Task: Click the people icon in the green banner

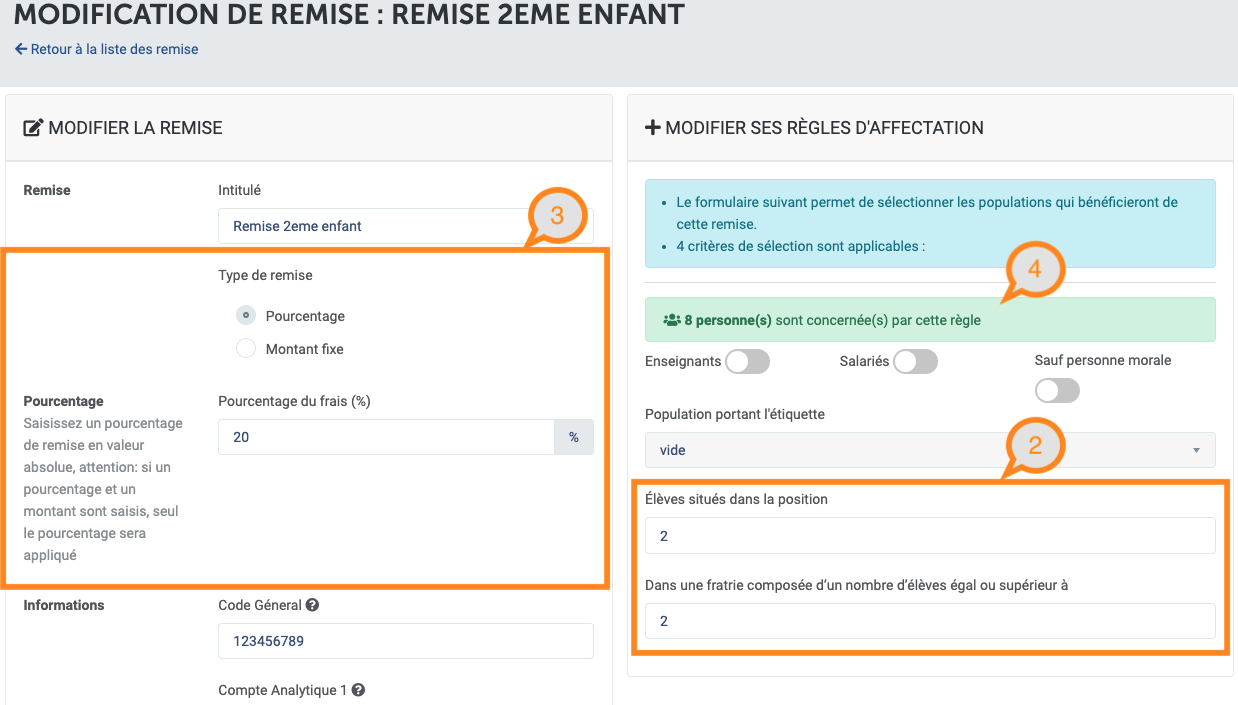Action: click(672, 321)
